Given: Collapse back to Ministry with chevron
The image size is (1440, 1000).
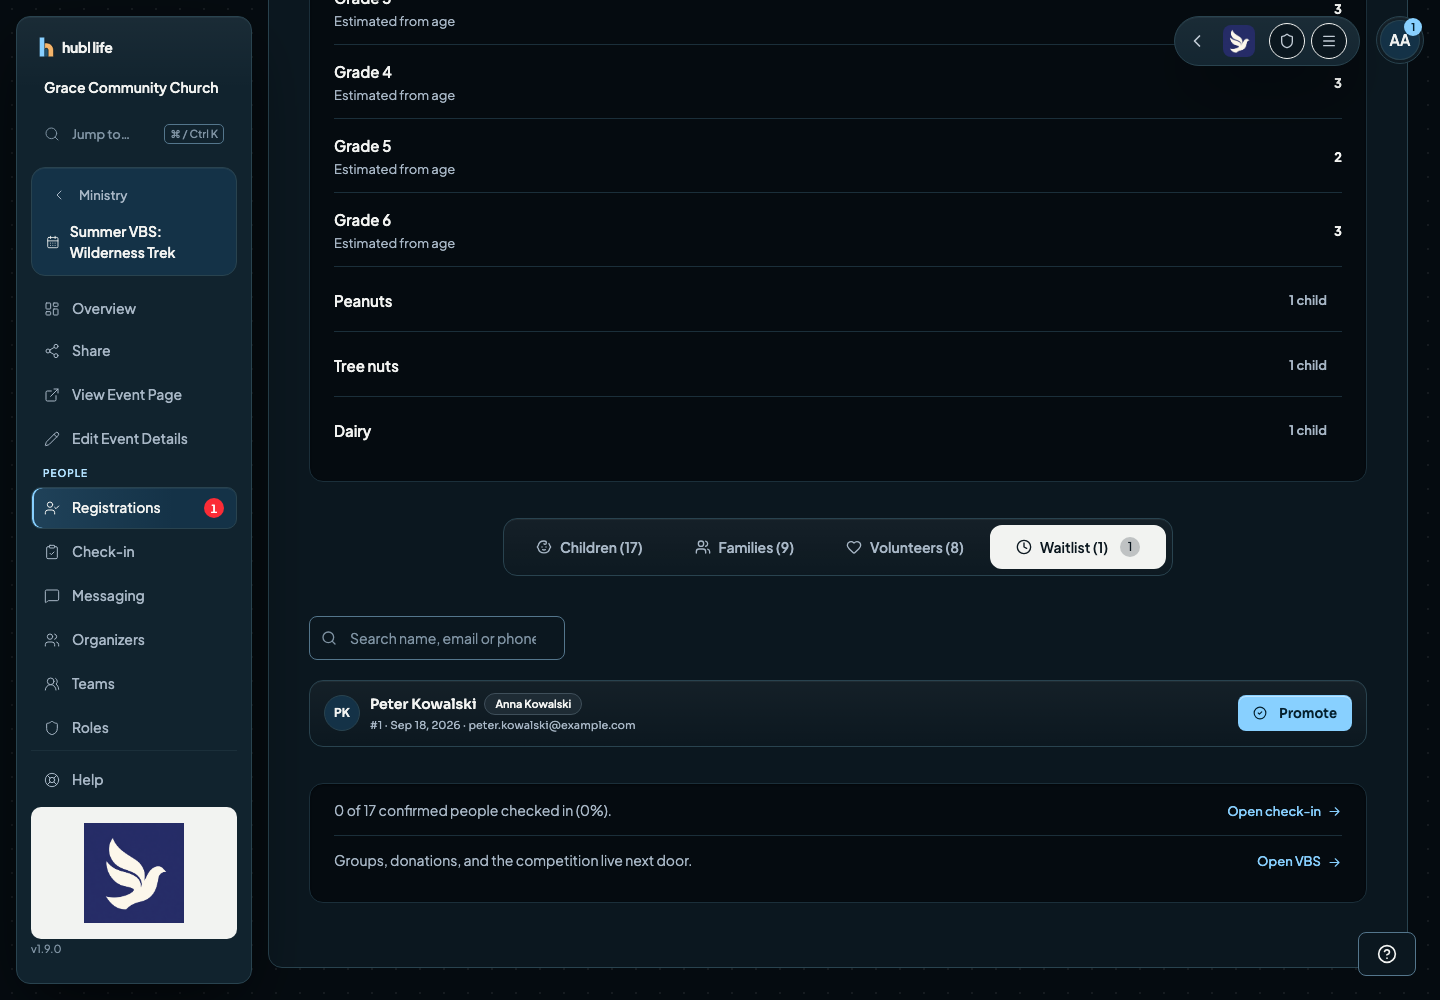Looking at the screenshot, I should coord(59,195).
